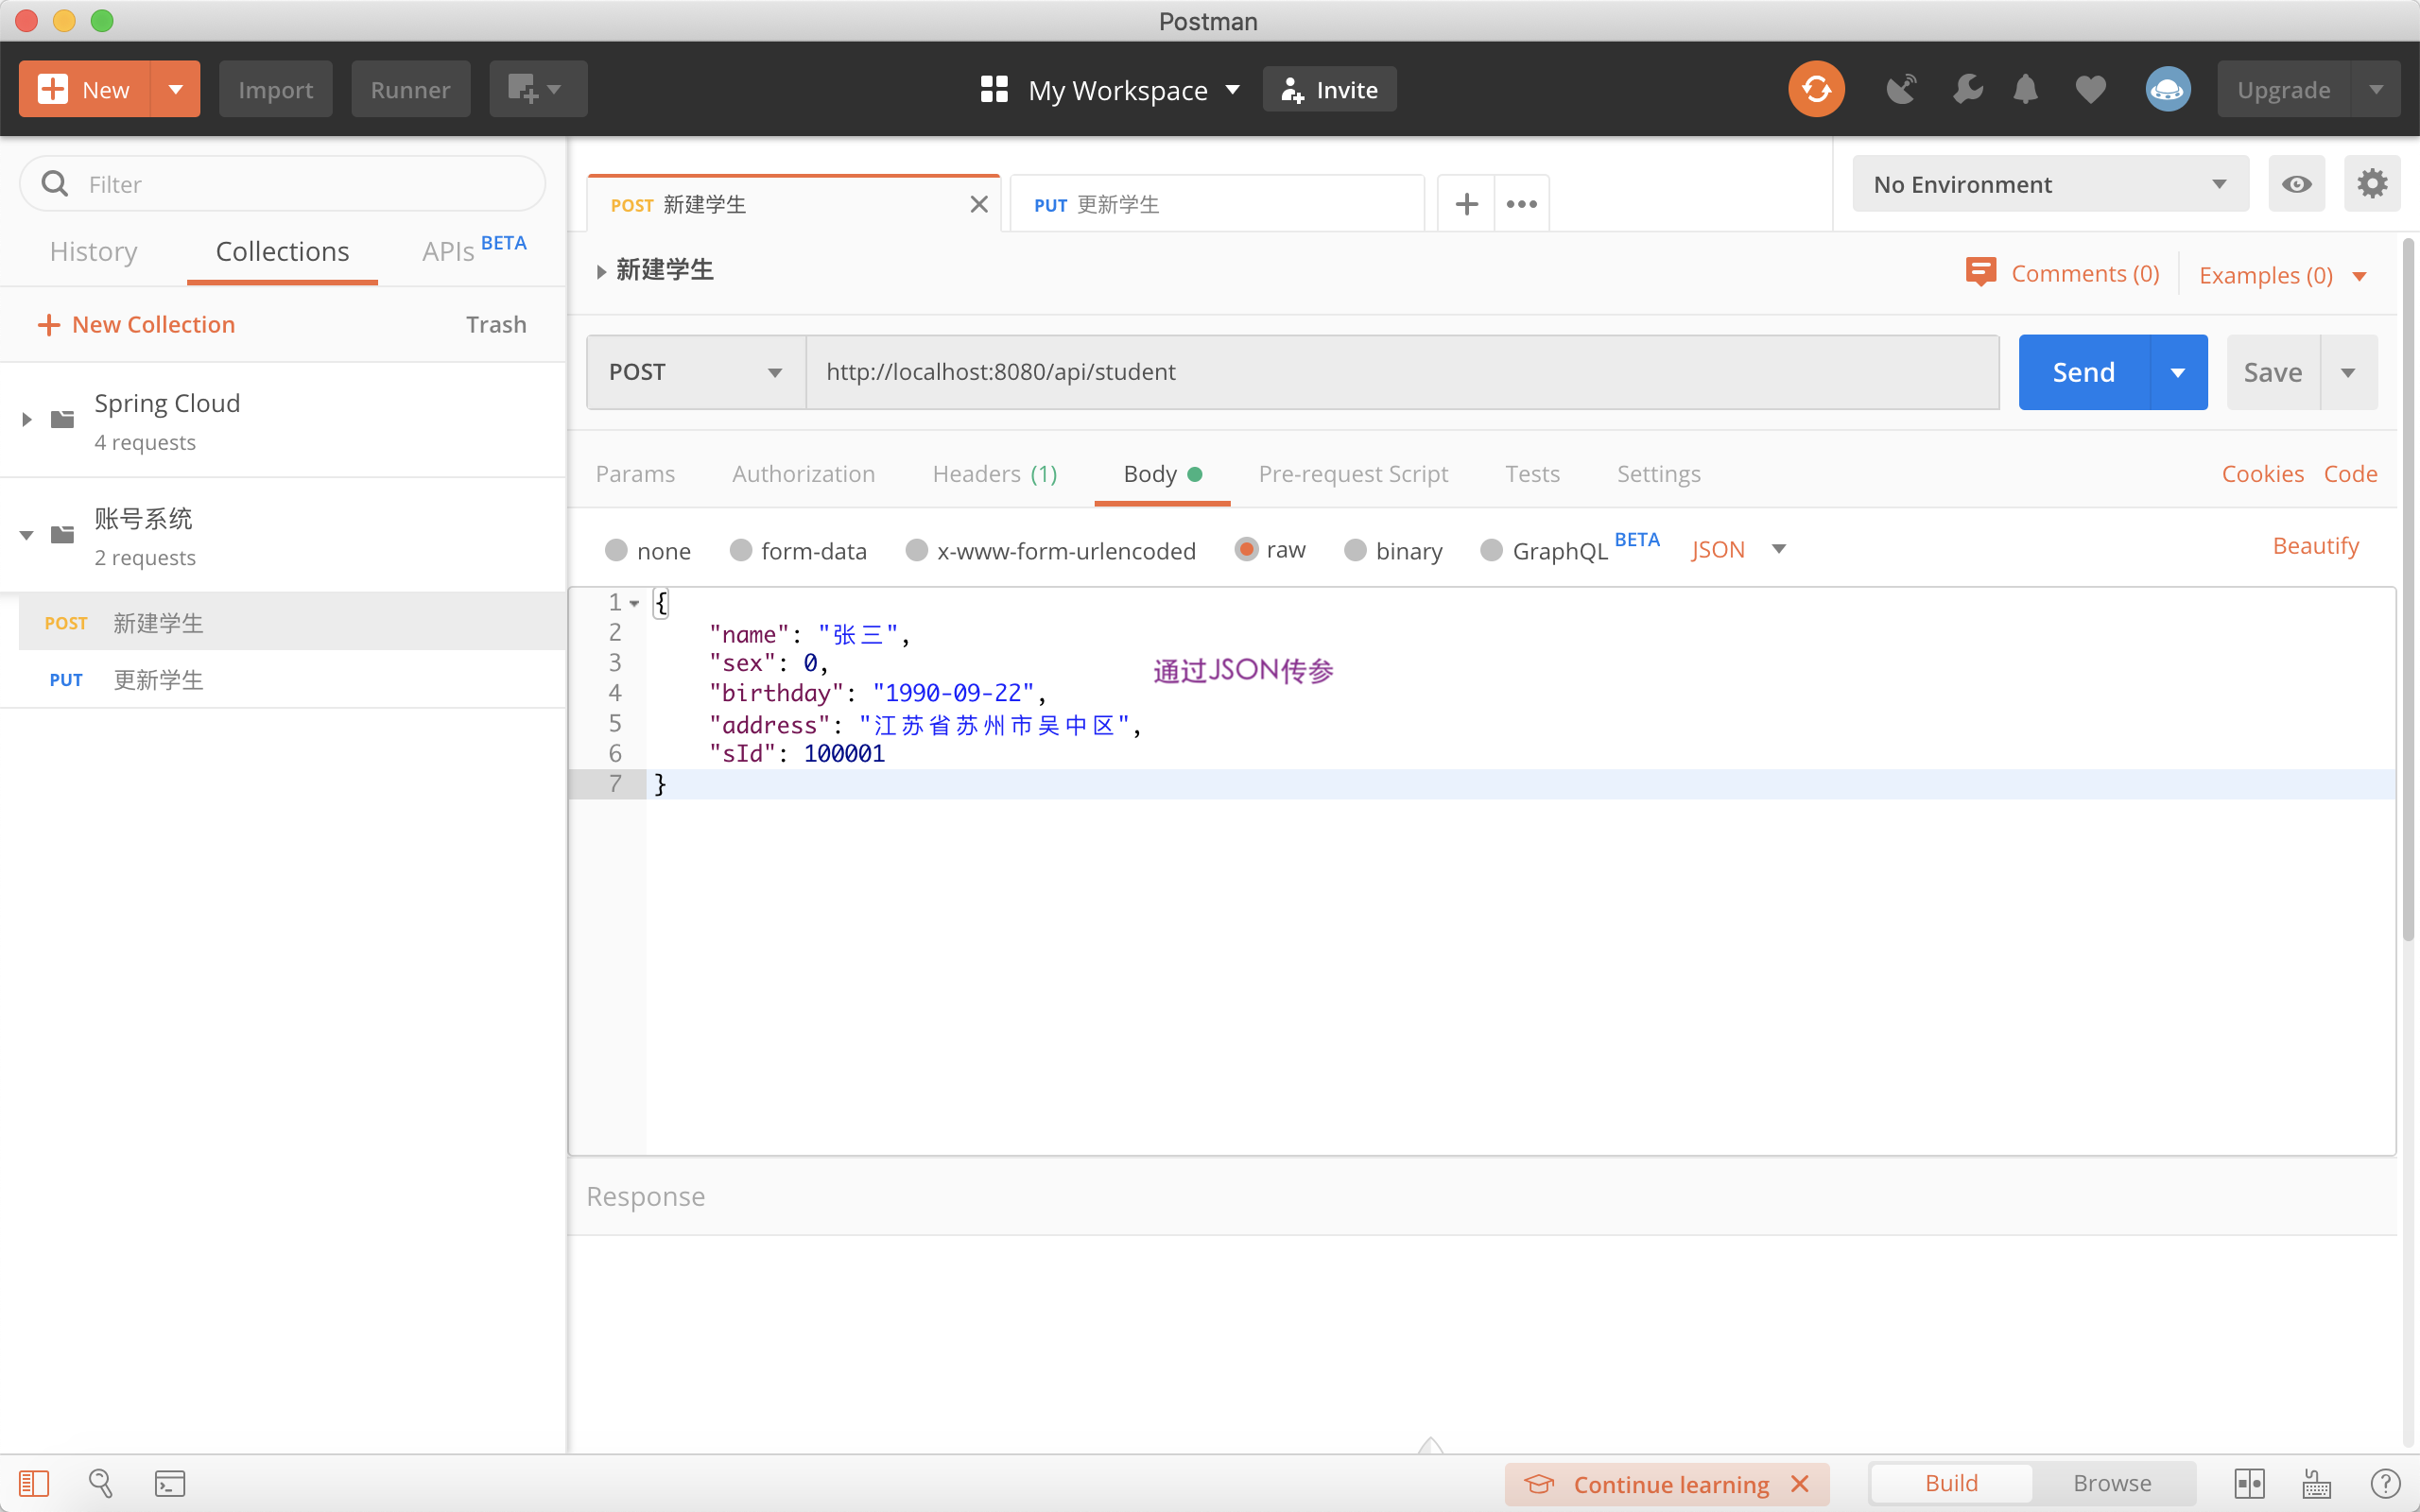Expand the 新建学生 request title
Image resolution: width=2420 pixels, height=1512 pixels.
click(x=601, y=271)
